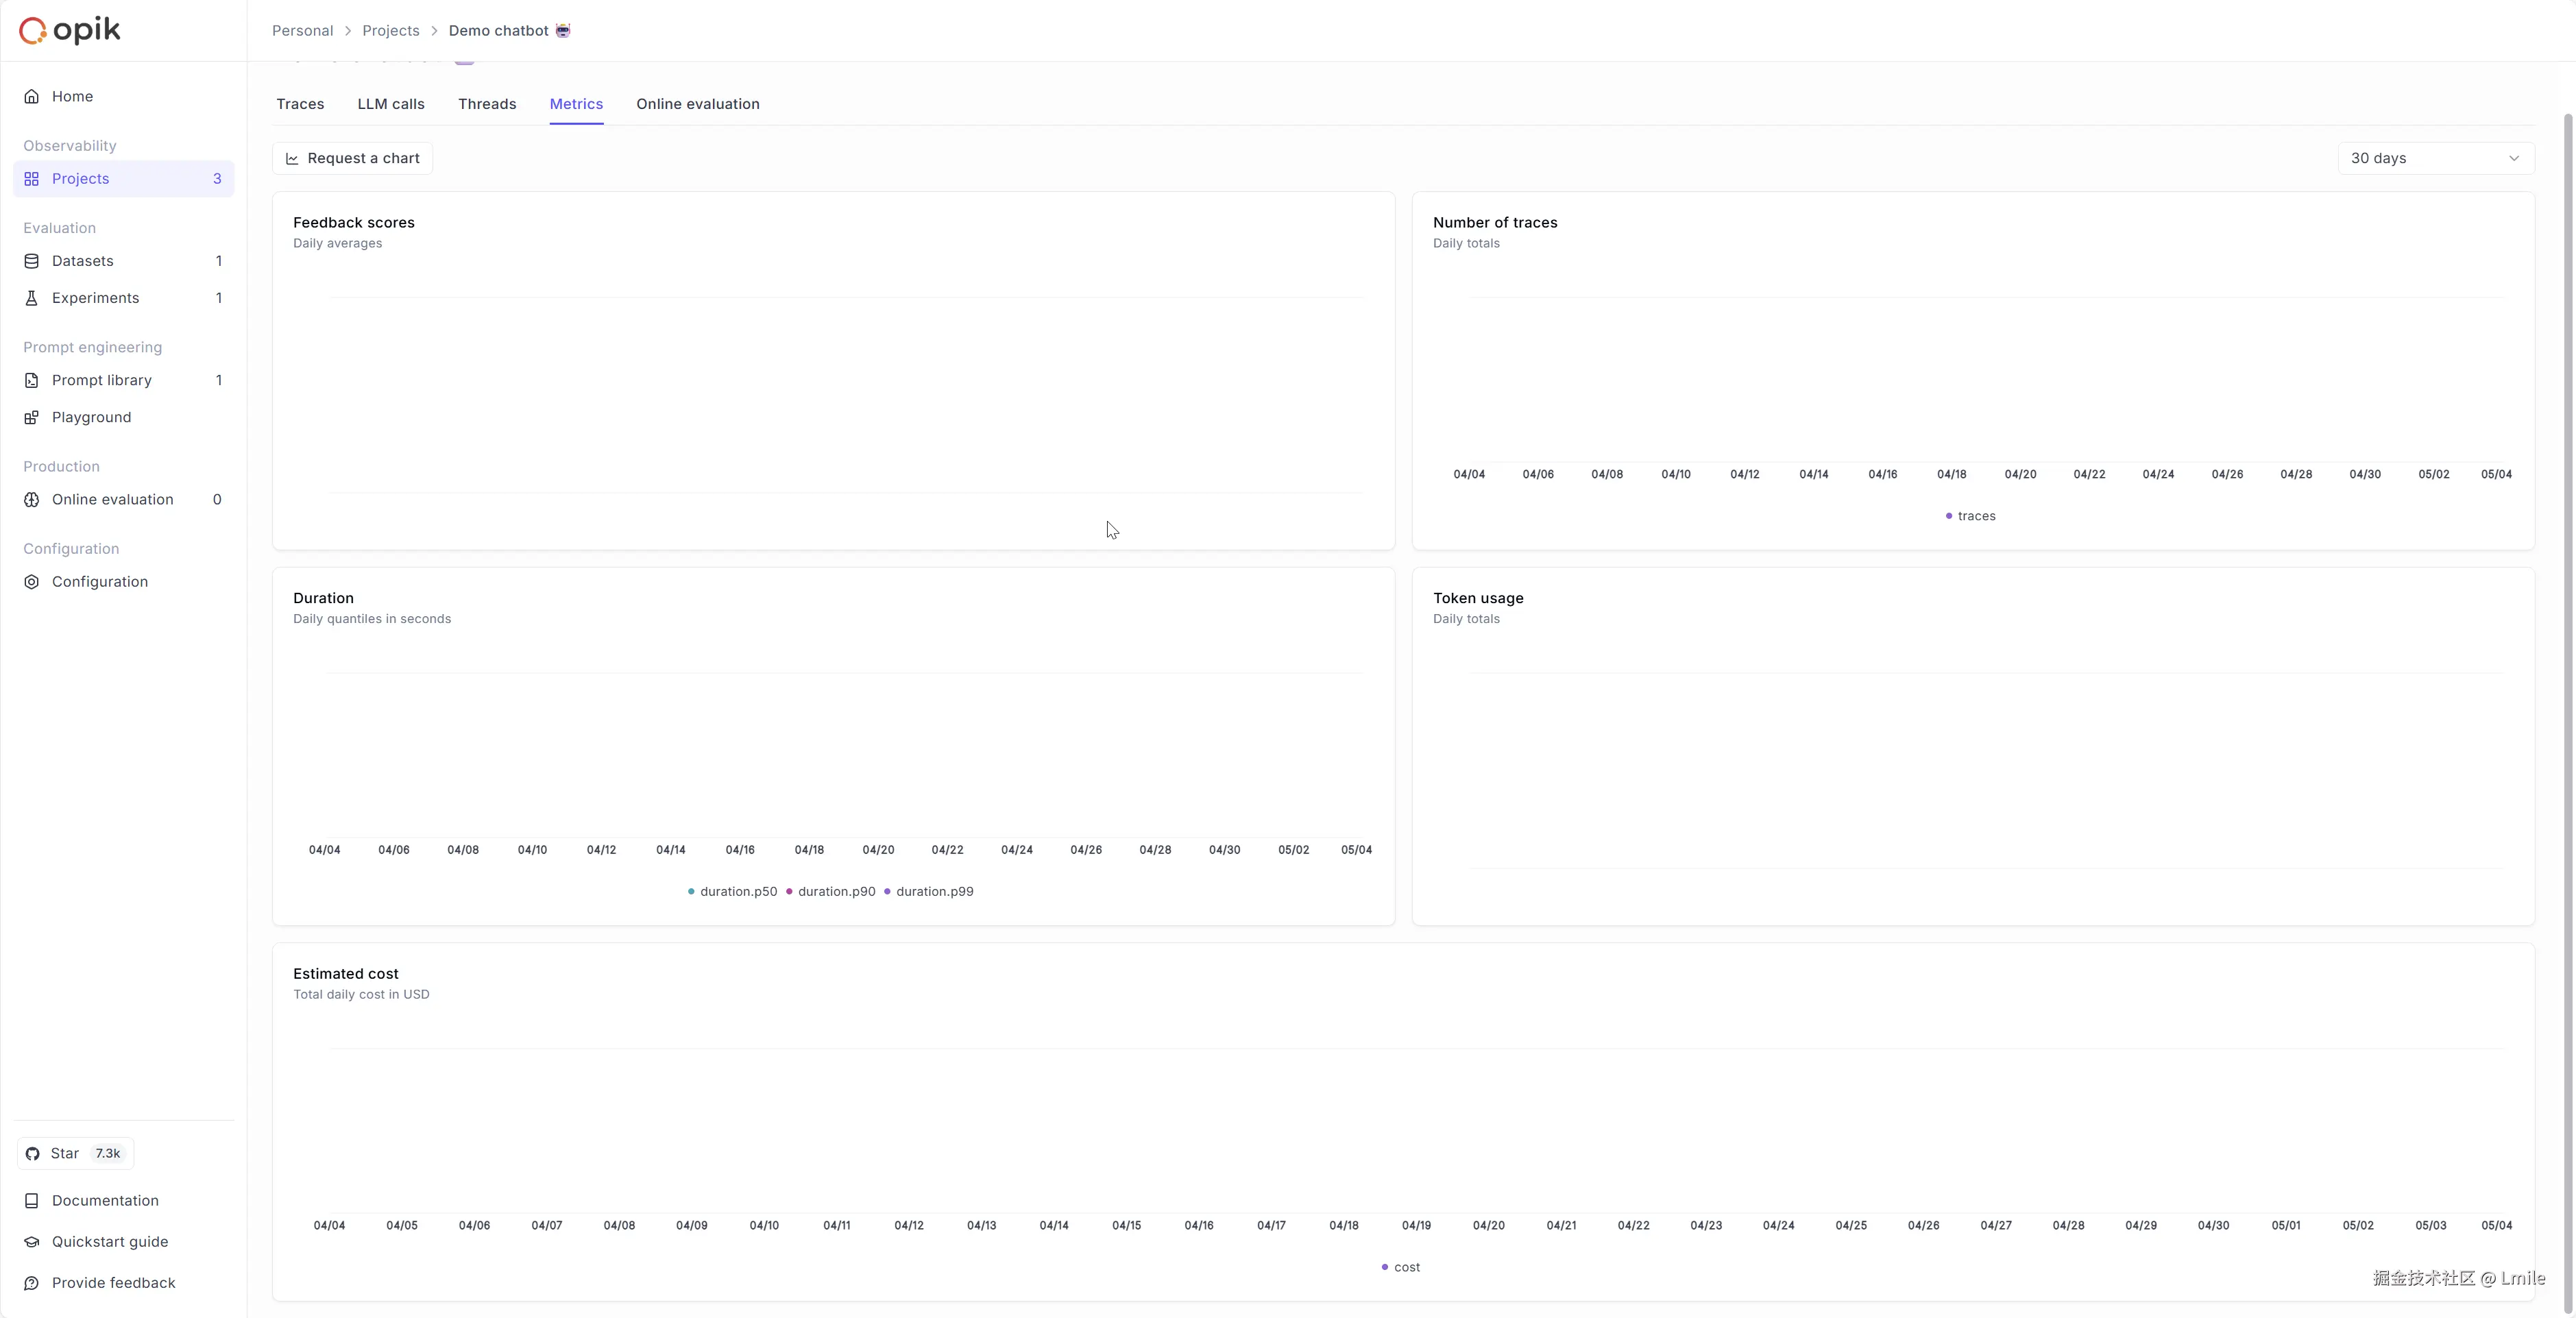Click the Datasets database icon
The height and width of the screenshot is (1318, 2576).
(32, 261)
